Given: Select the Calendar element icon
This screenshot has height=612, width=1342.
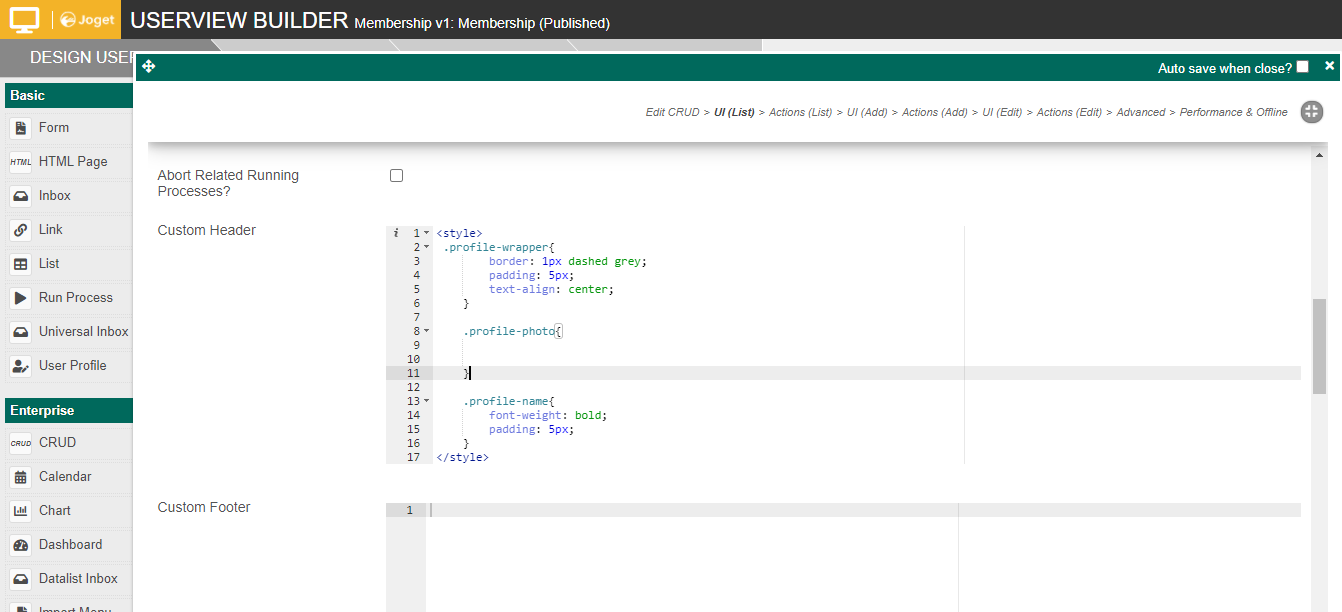Looking at the screenshot, I should click(x=21, y=477).
